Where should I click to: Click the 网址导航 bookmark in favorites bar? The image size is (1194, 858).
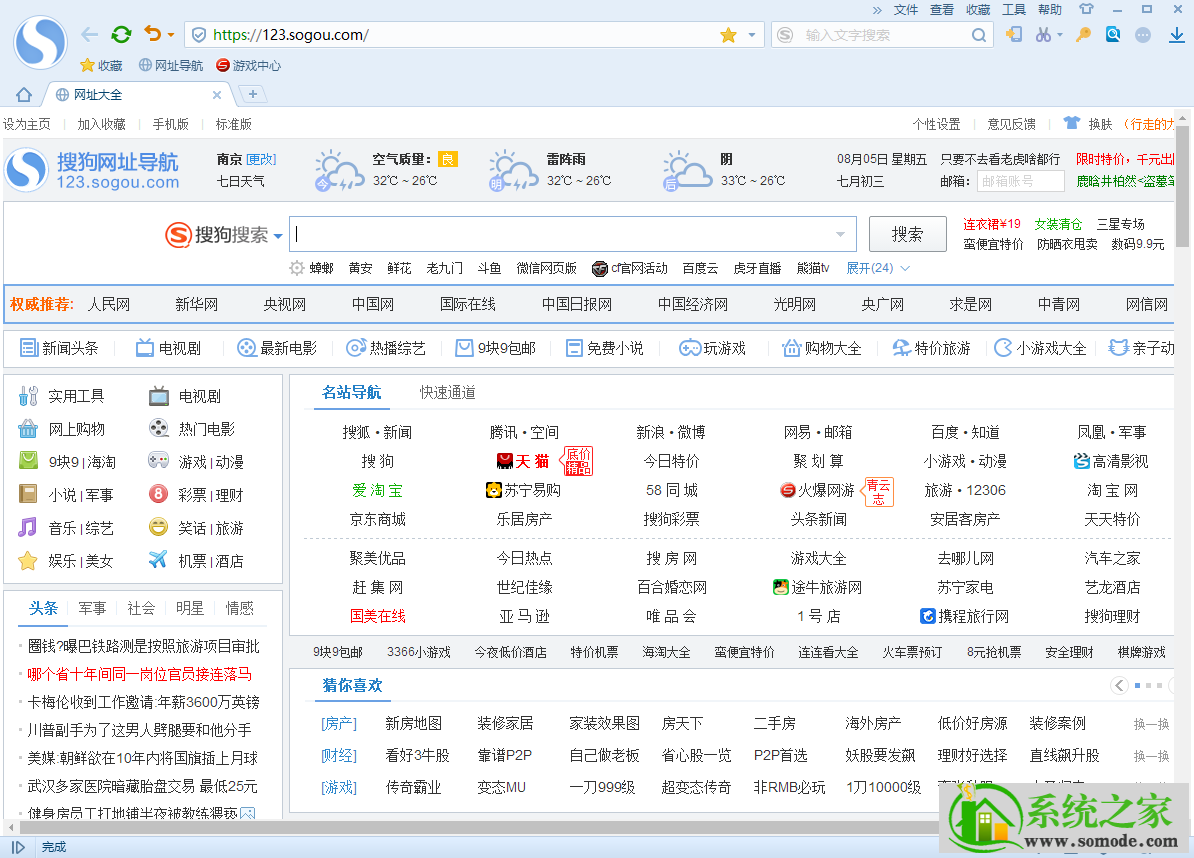pos(171,65)
